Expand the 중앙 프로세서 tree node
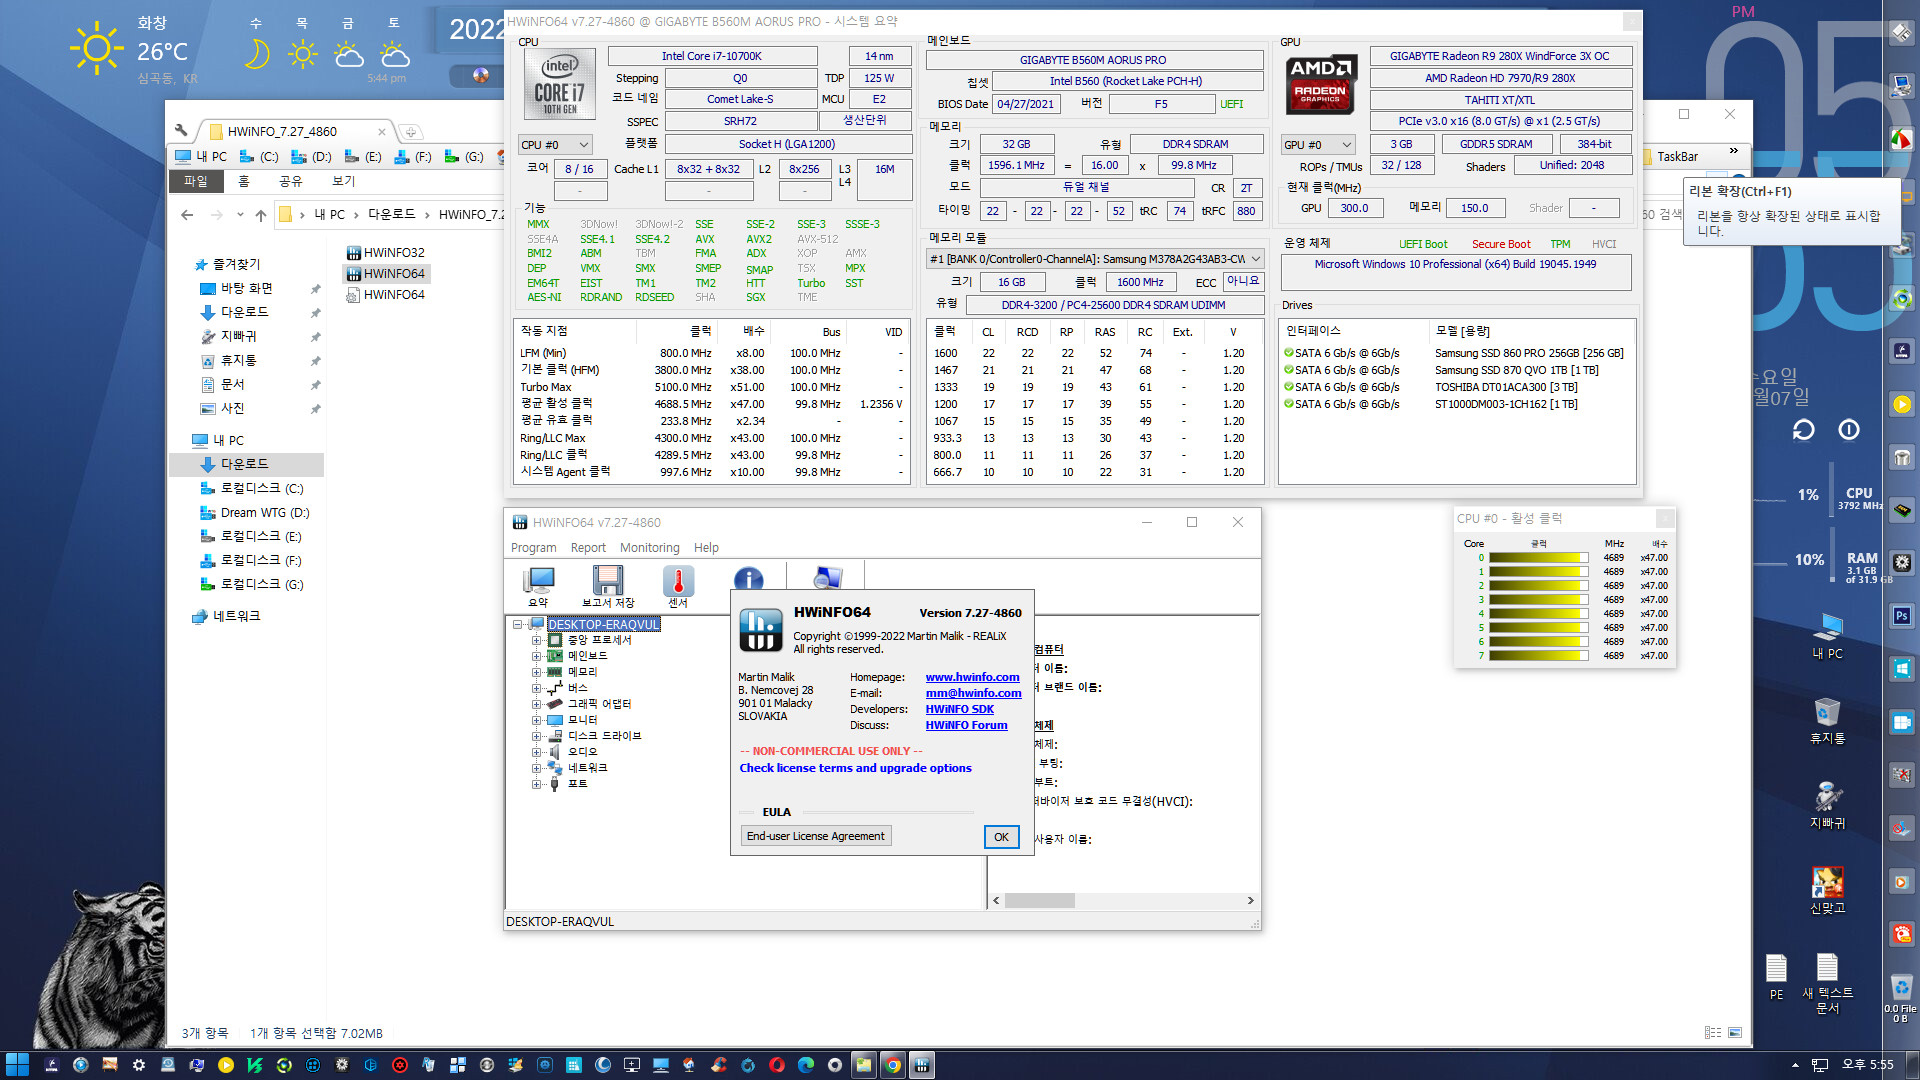This screenshot has height=1080, width=1920. click(x=536, y=640)
